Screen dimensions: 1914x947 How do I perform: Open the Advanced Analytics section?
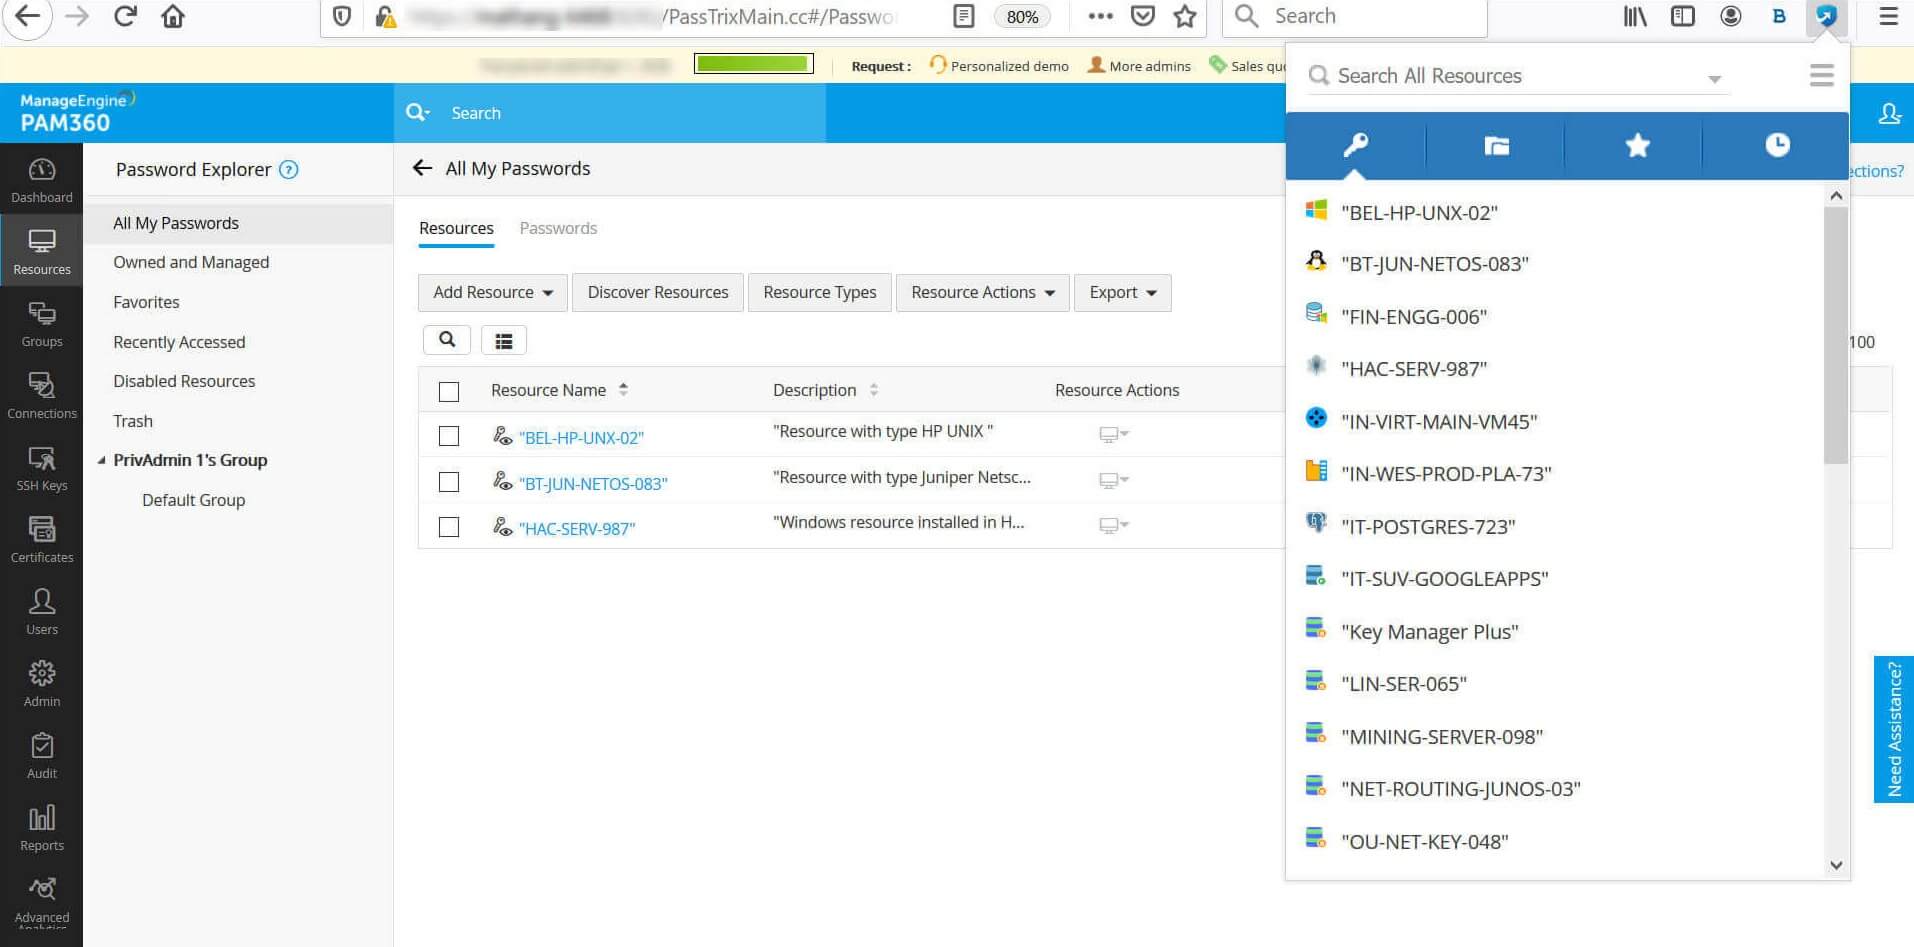click(41, 902)
